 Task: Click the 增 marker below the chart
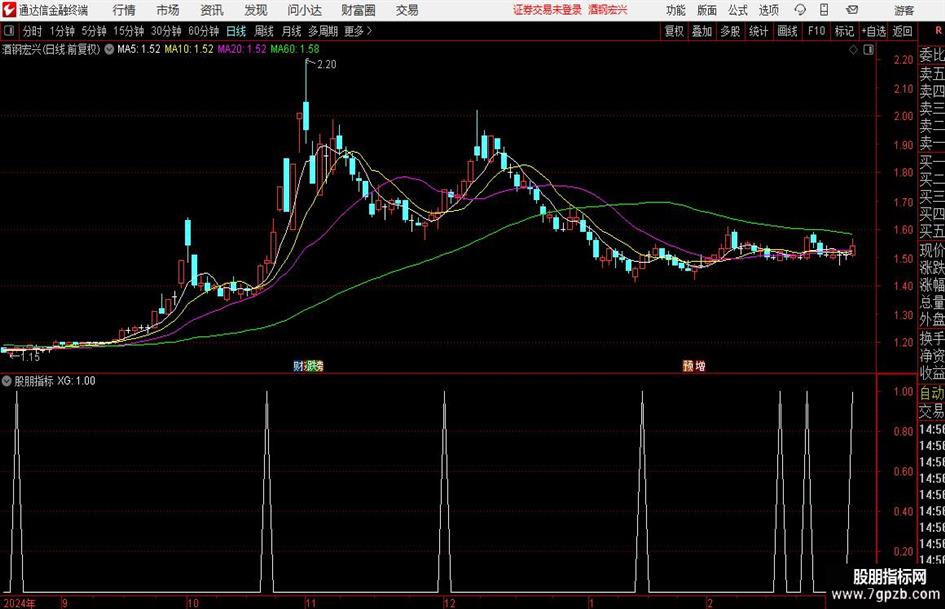point(700,365)
